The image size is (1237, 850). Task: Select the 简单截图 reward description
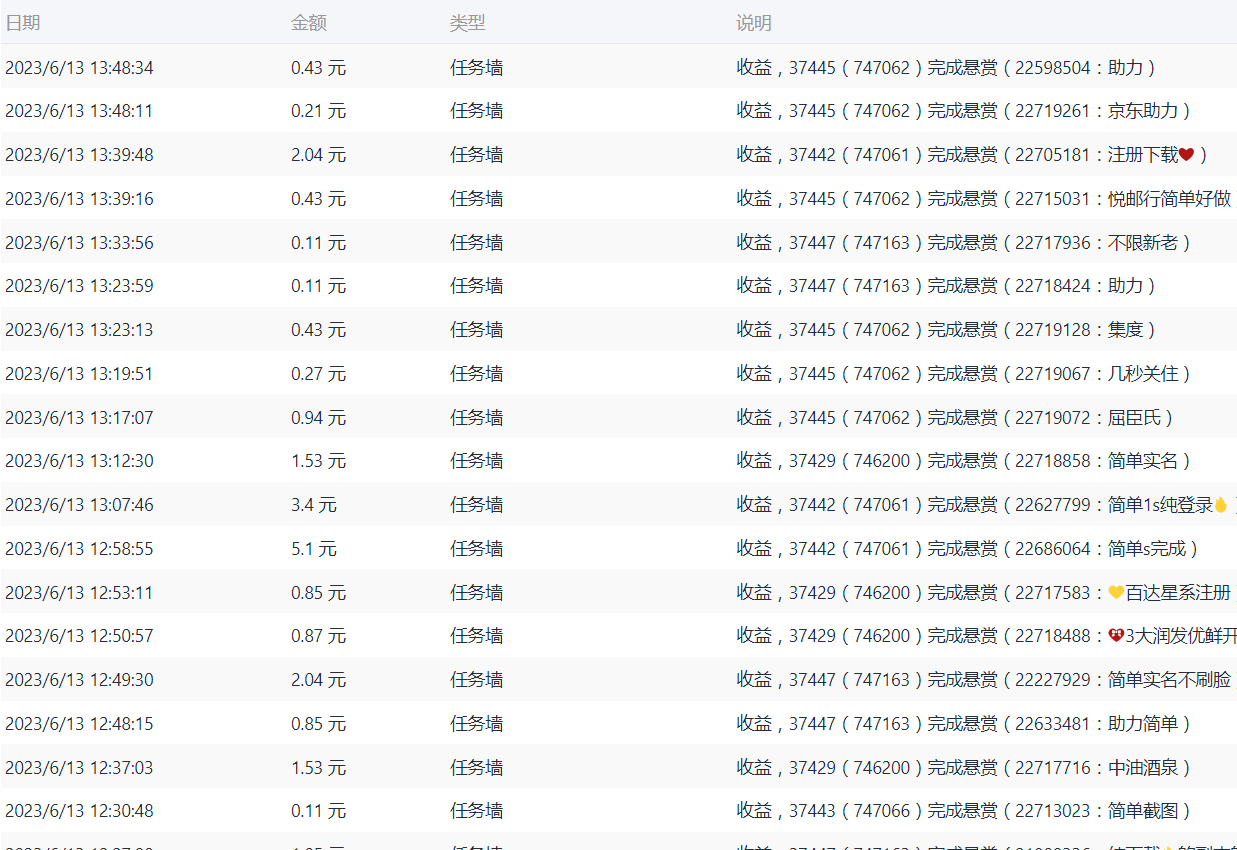coord(964,811)
